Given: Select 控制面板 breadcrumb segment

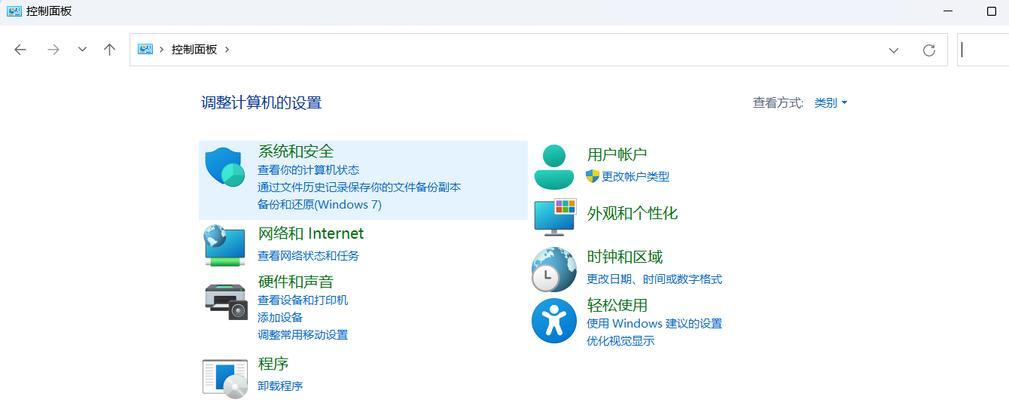Looking at the screenshot, I should 194,50.
